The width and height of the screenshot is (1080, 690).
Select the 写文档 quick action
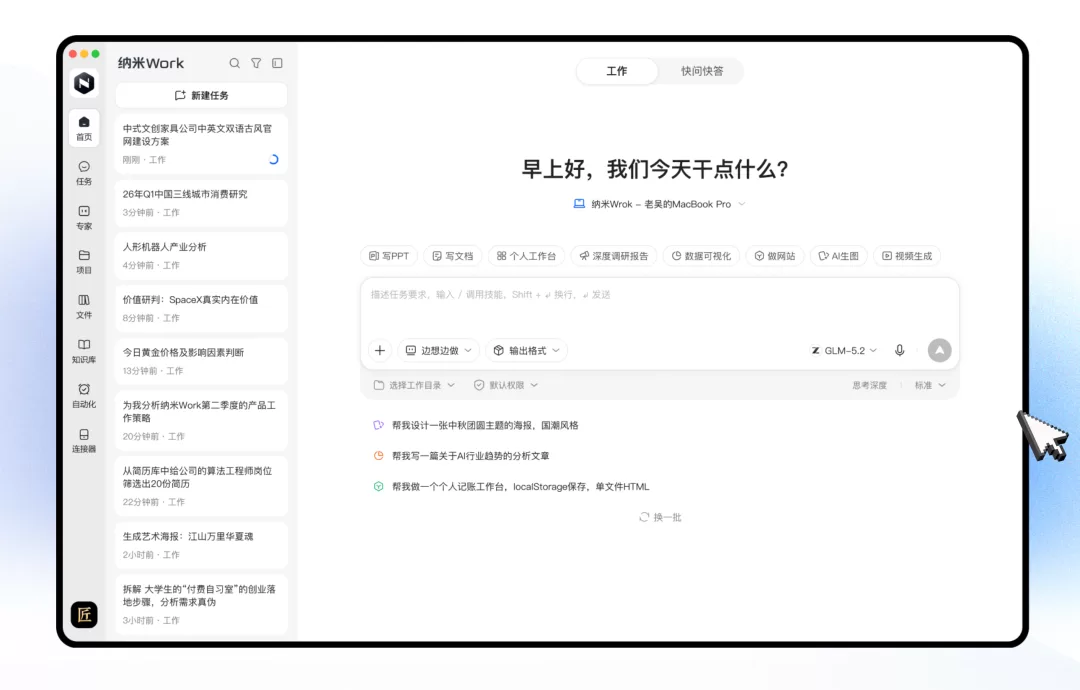[453, 256]
